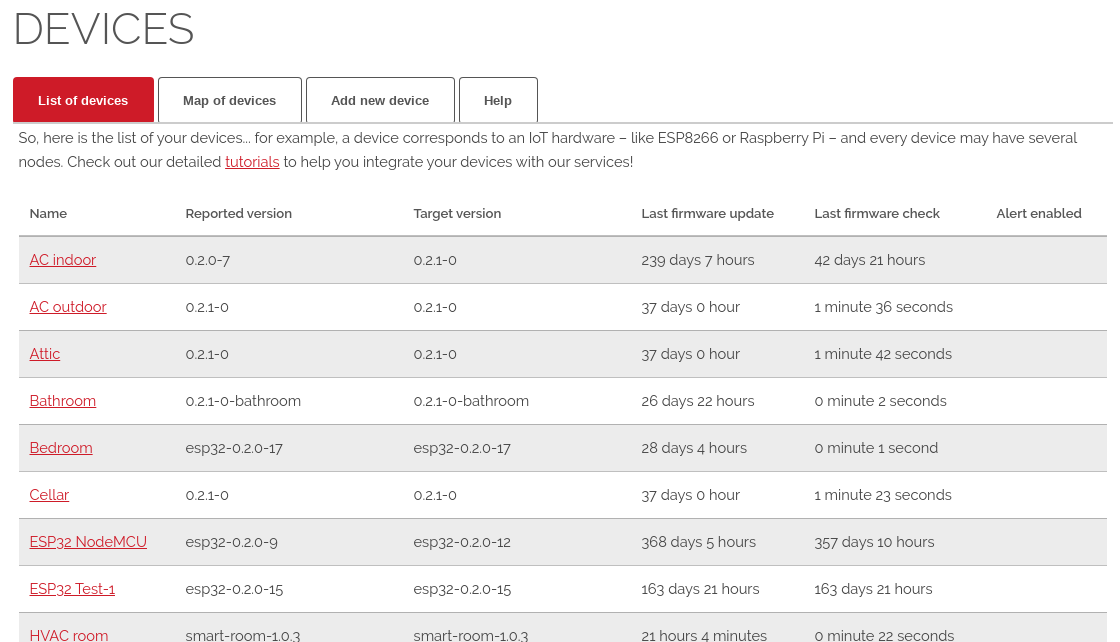
Task: Open the HVAC room device
Action: pos(69,635)
